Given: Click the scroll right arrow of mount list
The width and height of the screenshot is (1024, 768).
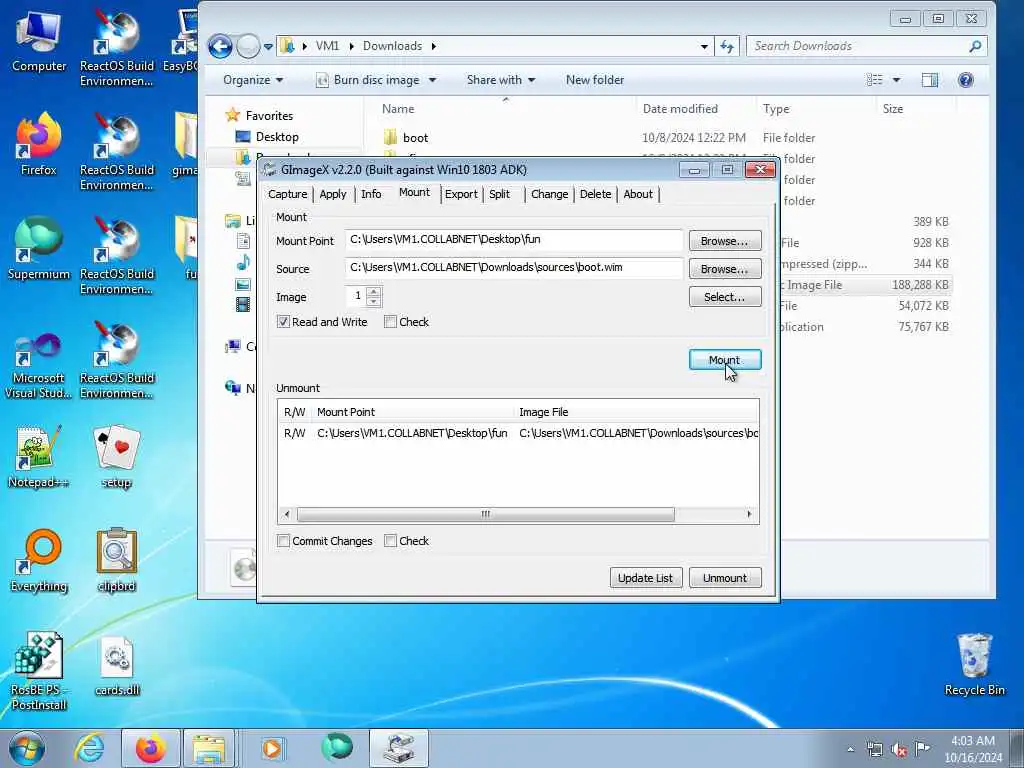Looking at the screenshot, I should 749,515.
